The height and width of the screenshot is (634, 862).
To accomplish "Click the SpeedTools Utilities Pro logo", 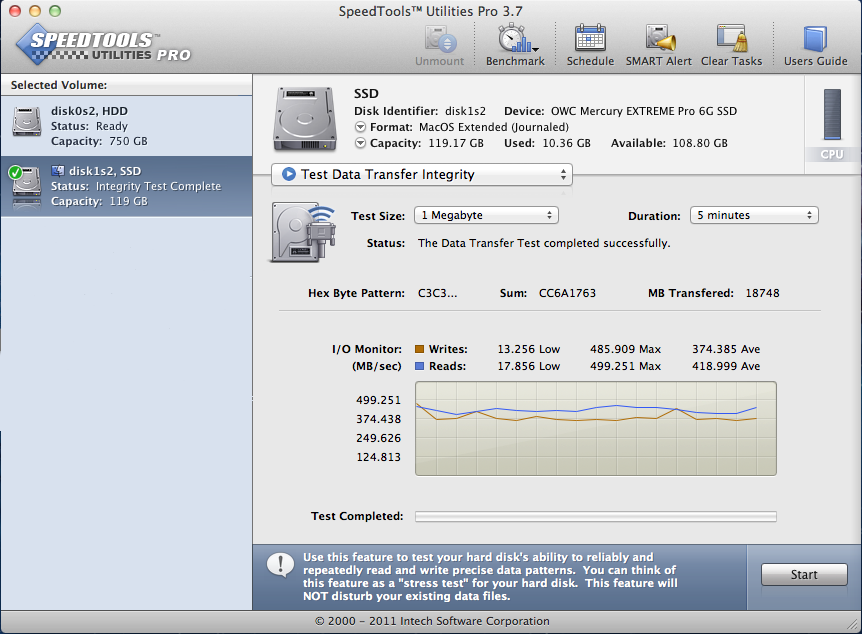I will [103, 46].
